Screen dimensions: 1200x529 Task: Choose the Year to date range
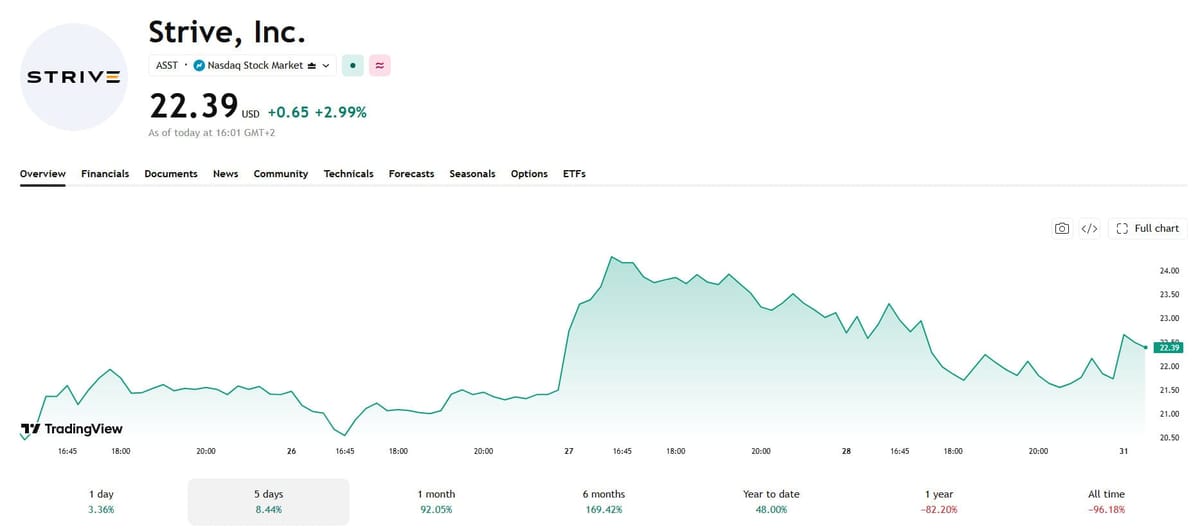(771, 501)
